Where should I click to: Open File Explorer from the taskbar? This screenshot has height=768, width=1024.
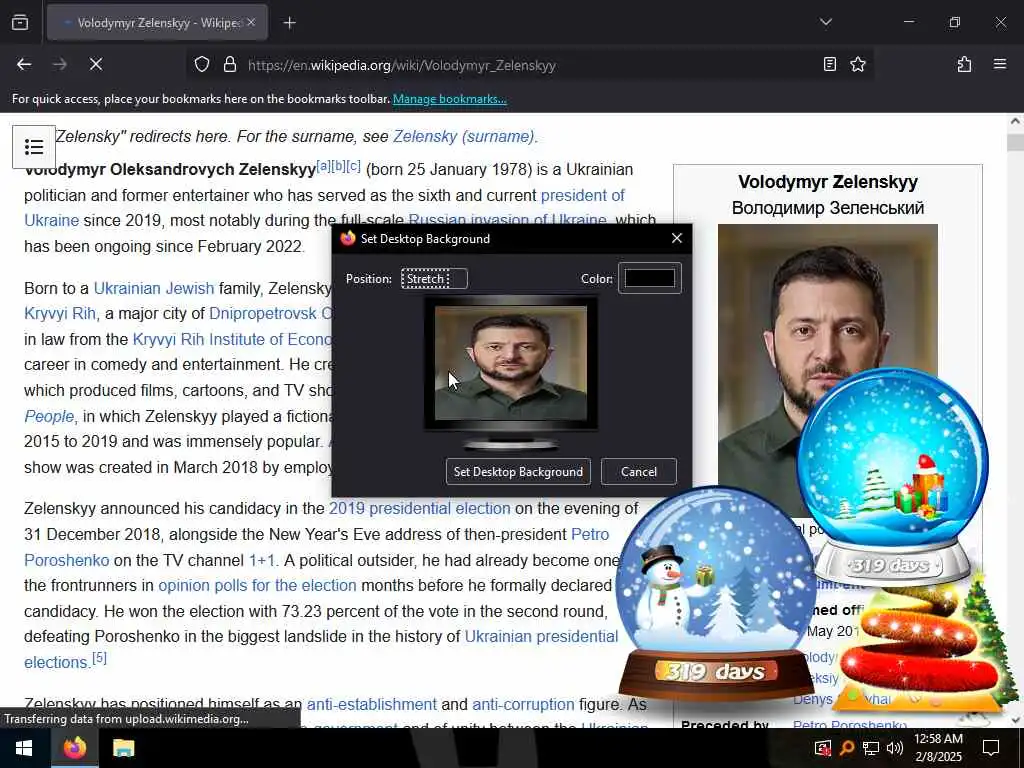coord(123,748)
